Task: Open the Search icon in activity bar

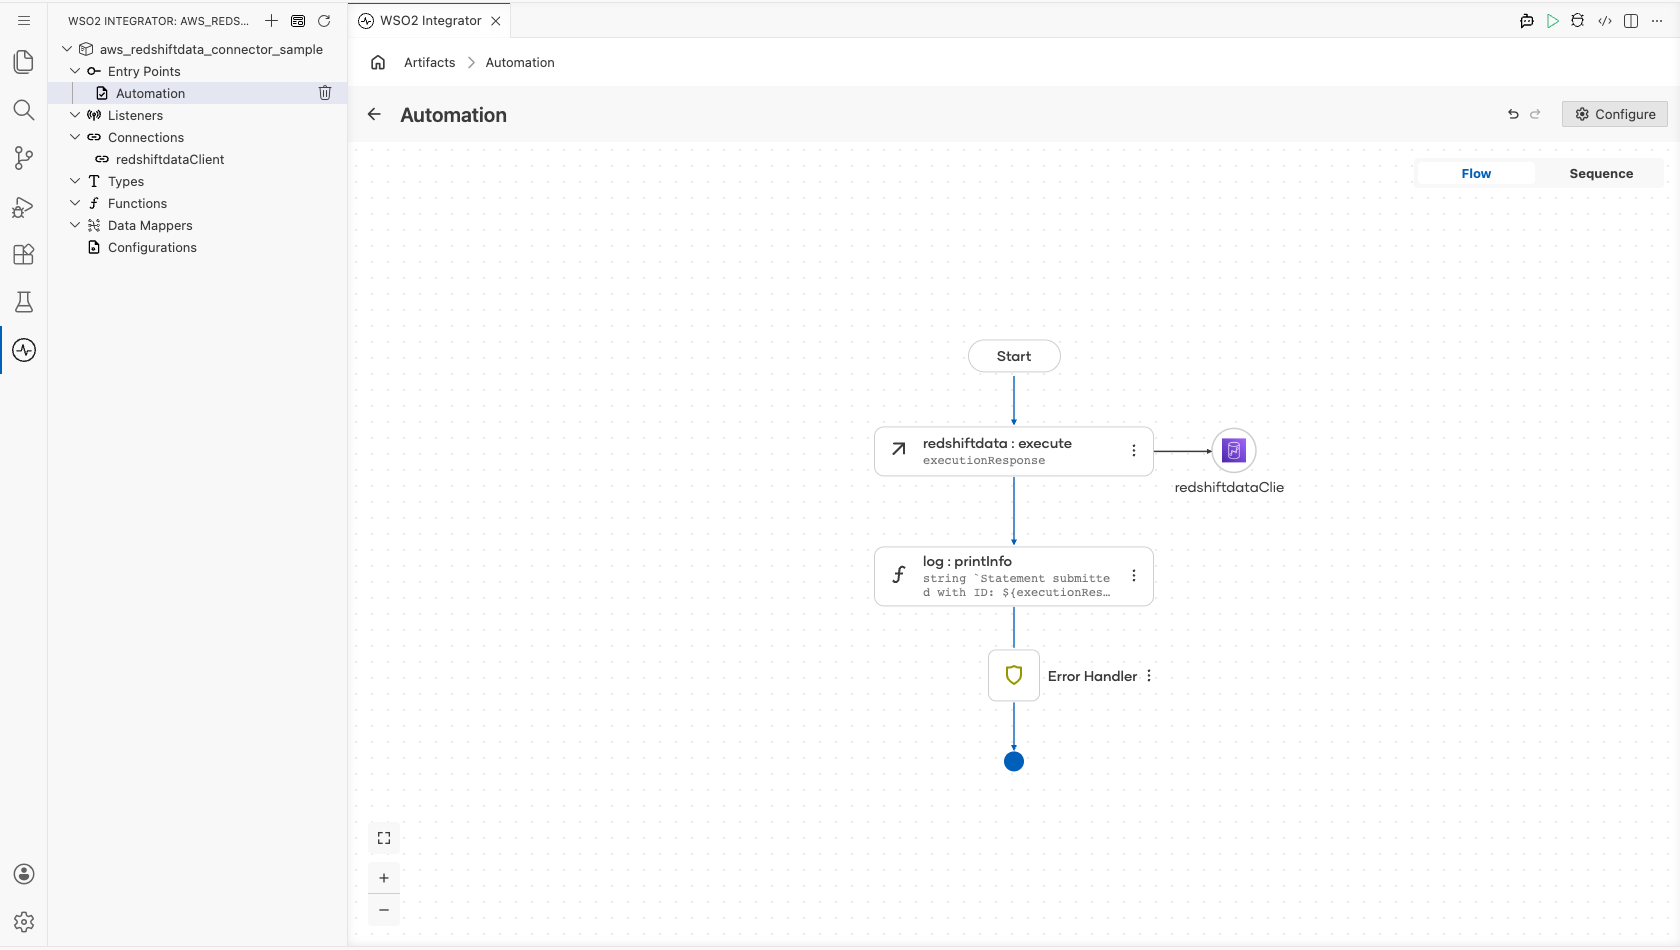Action: tap(24, 110)
